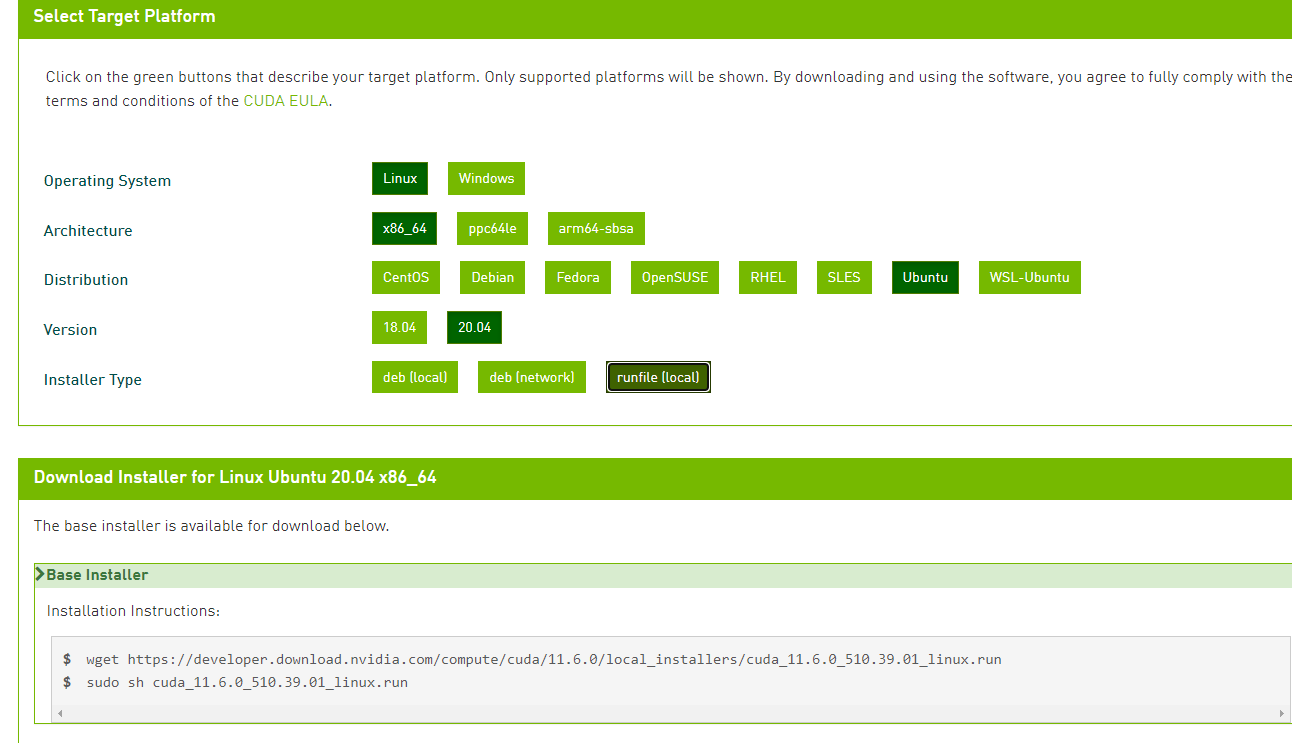
Task: Click the Operating System label
Action: coord(107,181)
